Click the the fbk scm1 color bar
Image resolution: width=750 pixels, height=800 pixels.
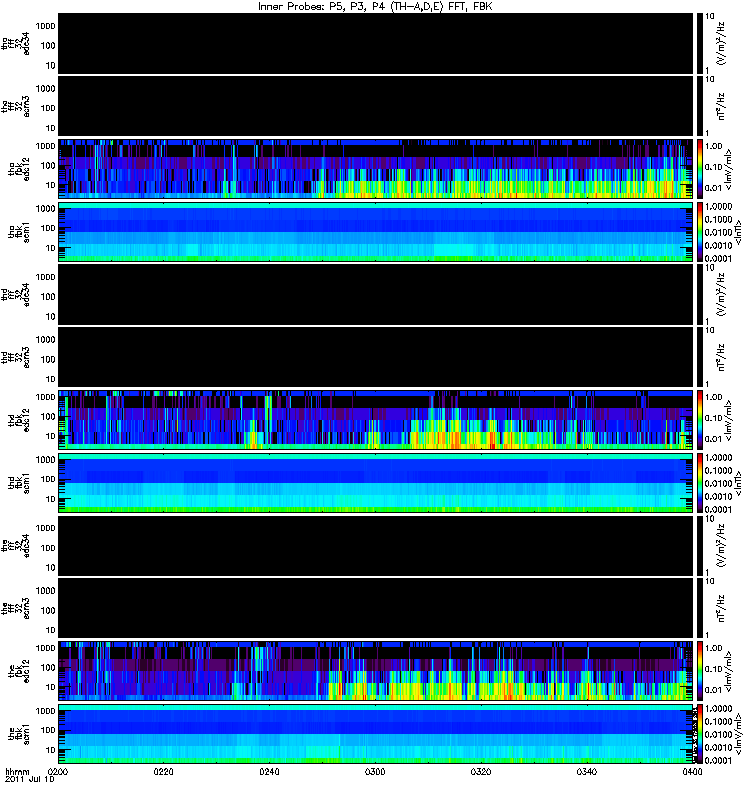pyautogui.click(x=700, y=734)
